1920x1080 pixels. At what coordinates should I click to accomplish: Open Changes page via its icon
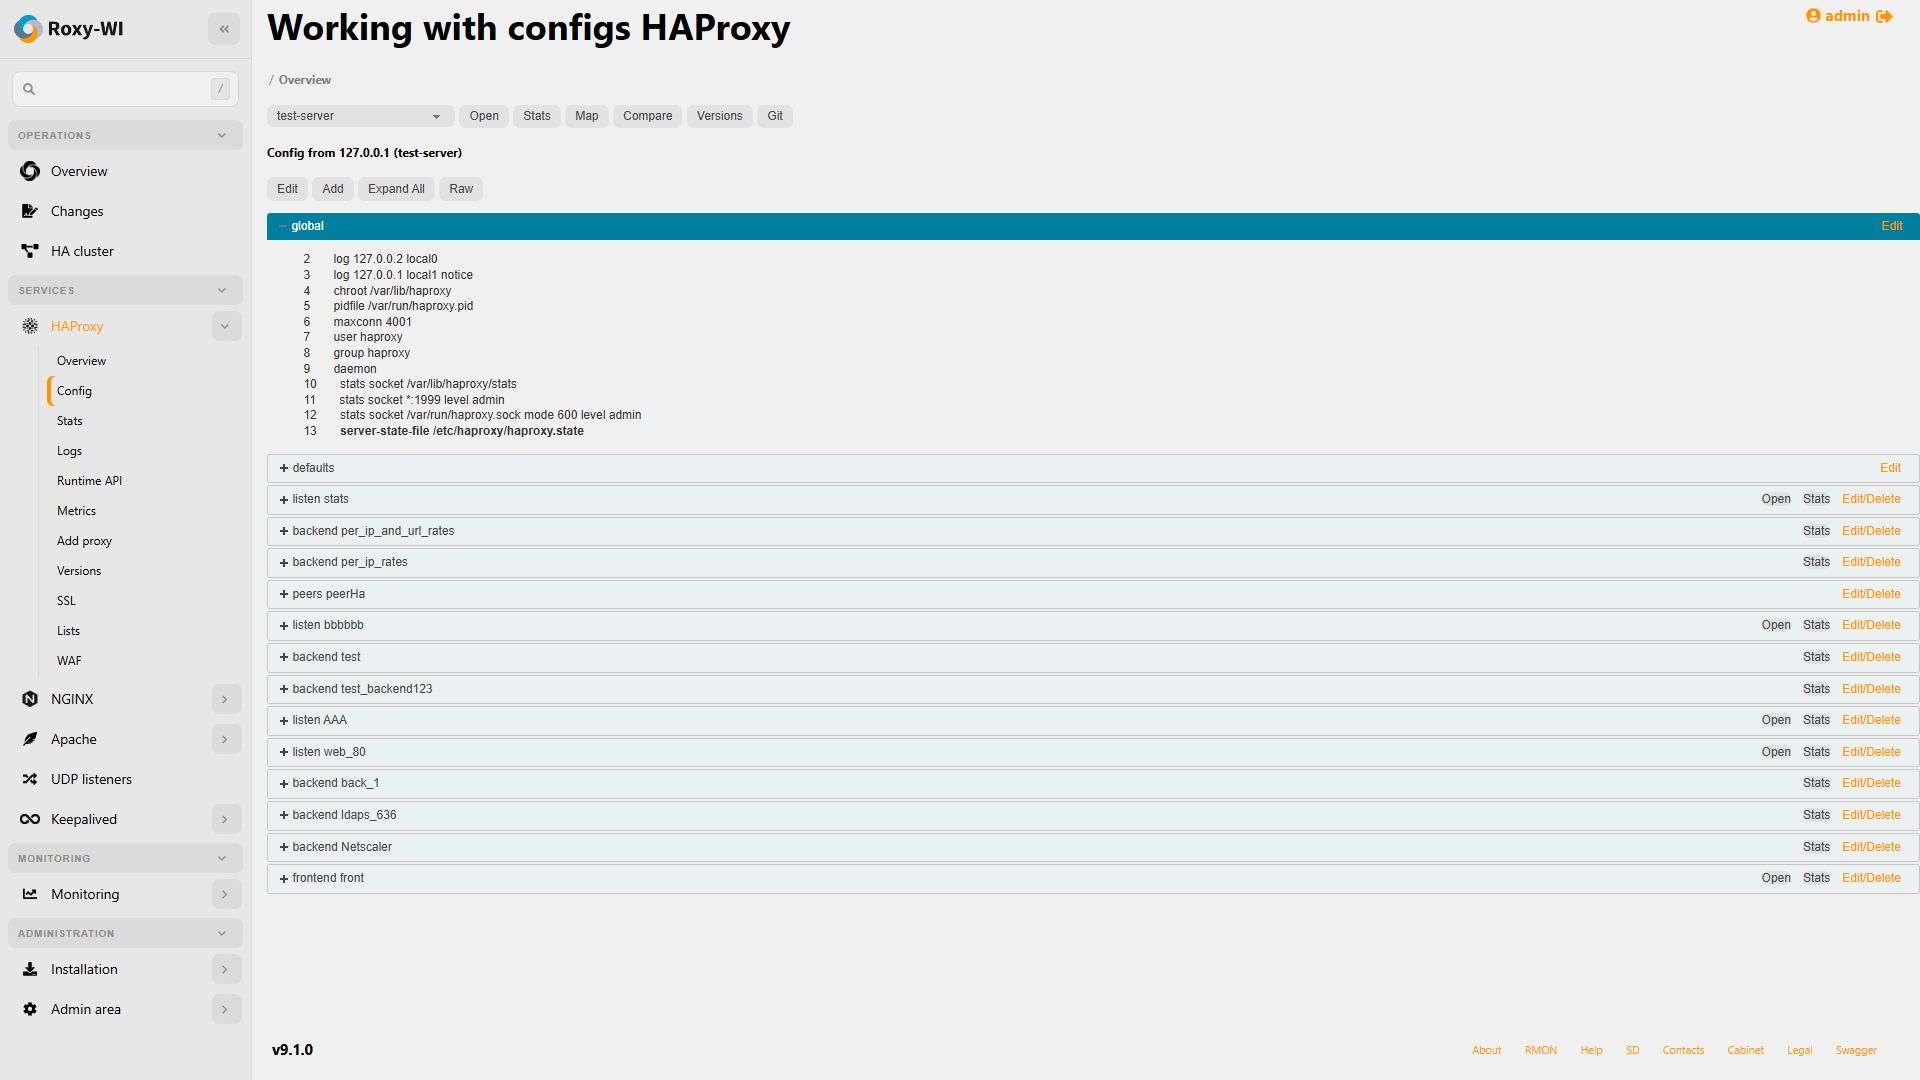[30, 211]
